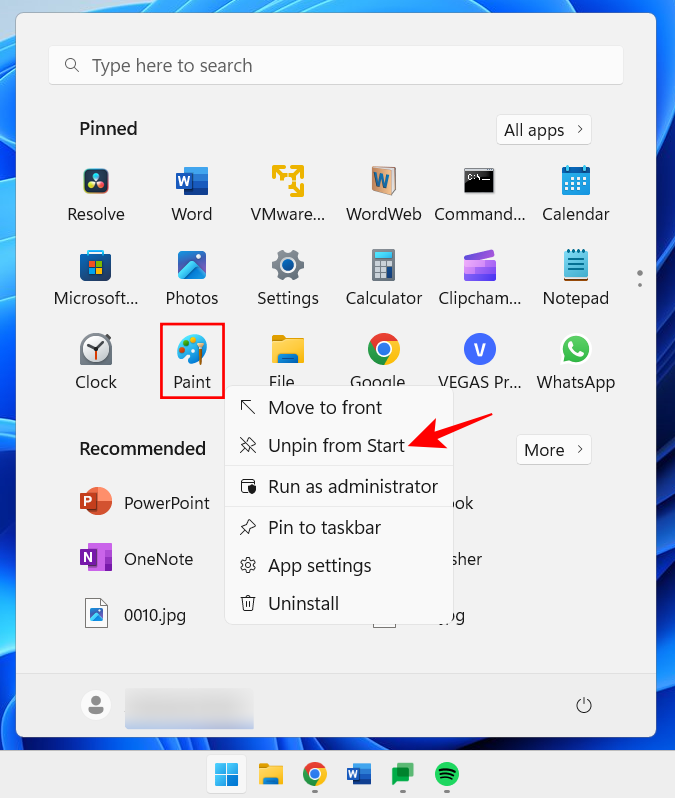This screenshot has height=798, width=675.
Task: Launch the pinned Word app
Action: (x=191, y=193)
